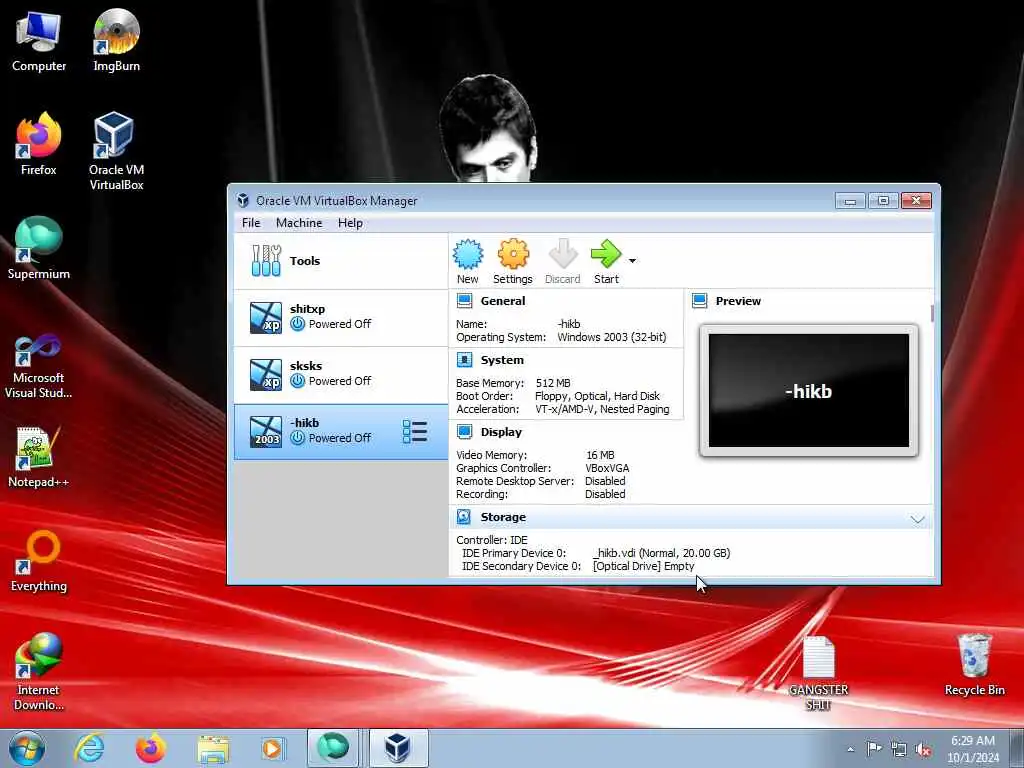Collapse the Storage section chevron
The width and height of the screenshot is (1024, 768).
[x=918, y=519]
